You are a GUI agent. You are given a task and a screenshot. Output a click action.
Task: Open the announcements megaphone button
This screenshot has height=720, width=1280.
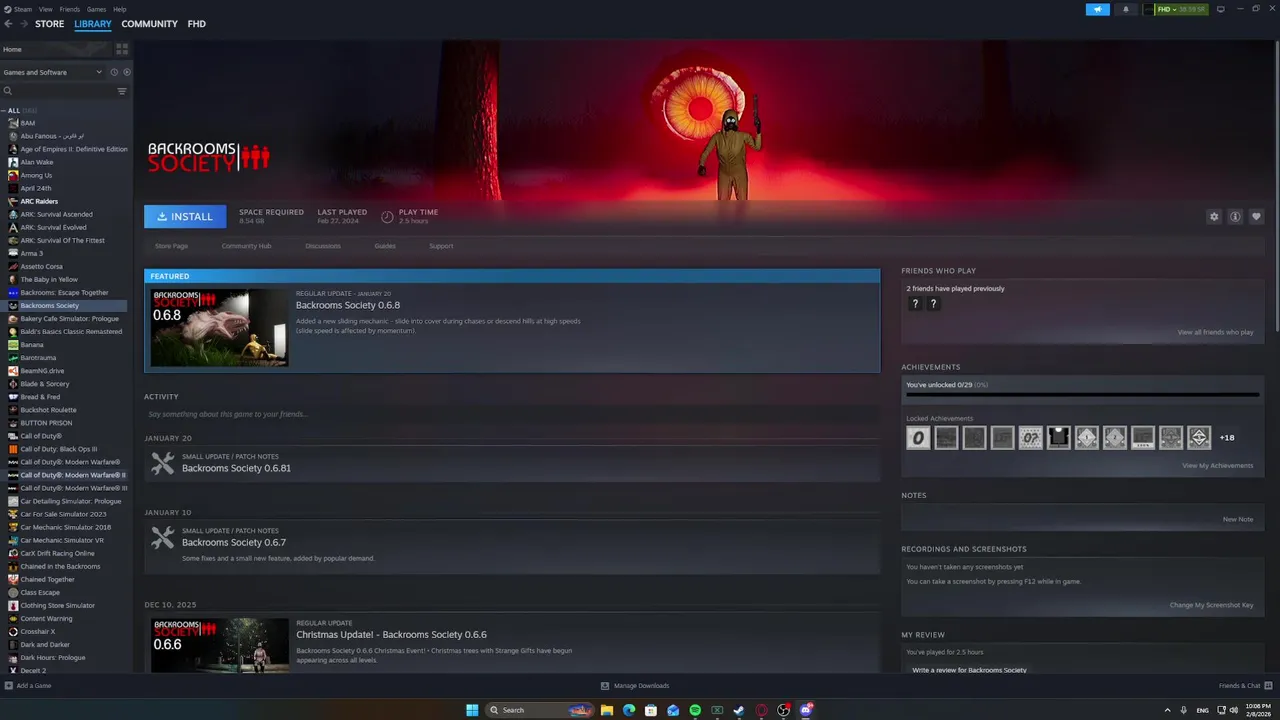tap(1097, 9)
